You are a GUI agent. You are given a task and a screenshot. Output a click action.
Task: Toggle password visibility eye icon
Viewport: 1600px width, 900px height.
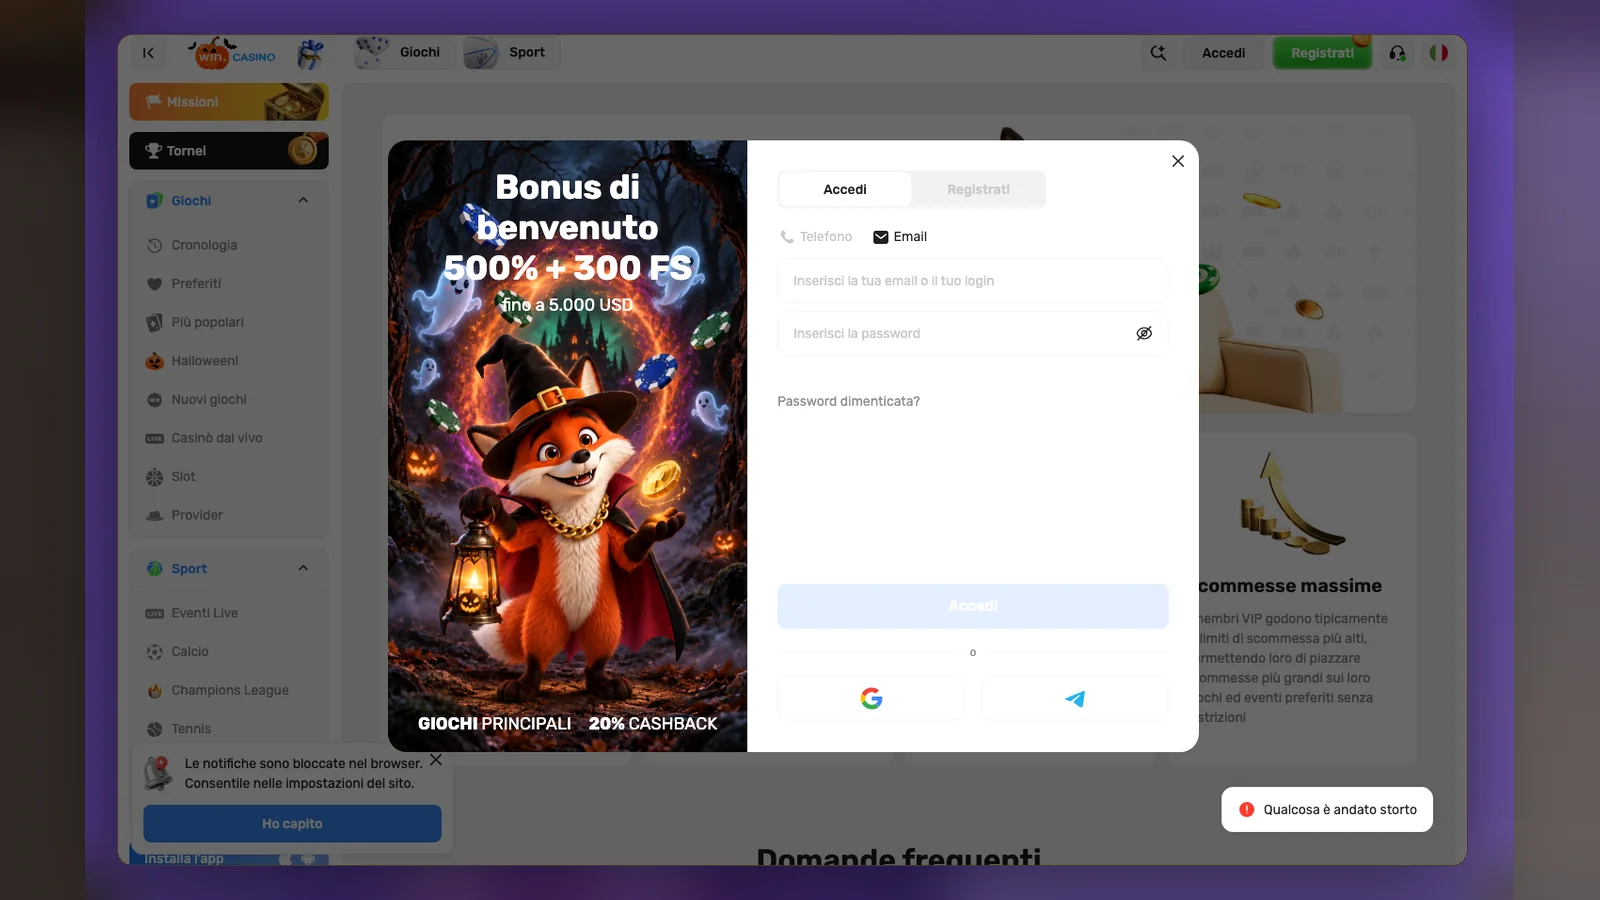click(1144, 333)
